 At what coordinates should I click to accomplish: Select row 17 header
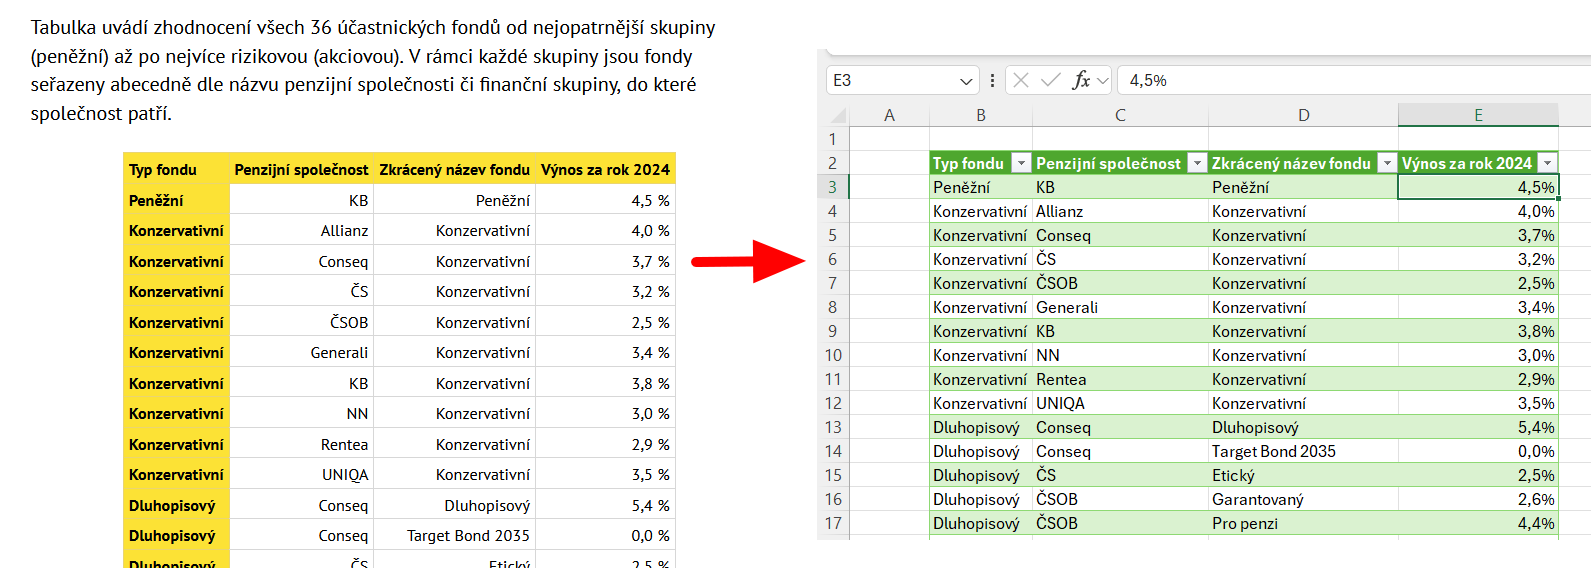pyautogui.click(x=833, y=523)
